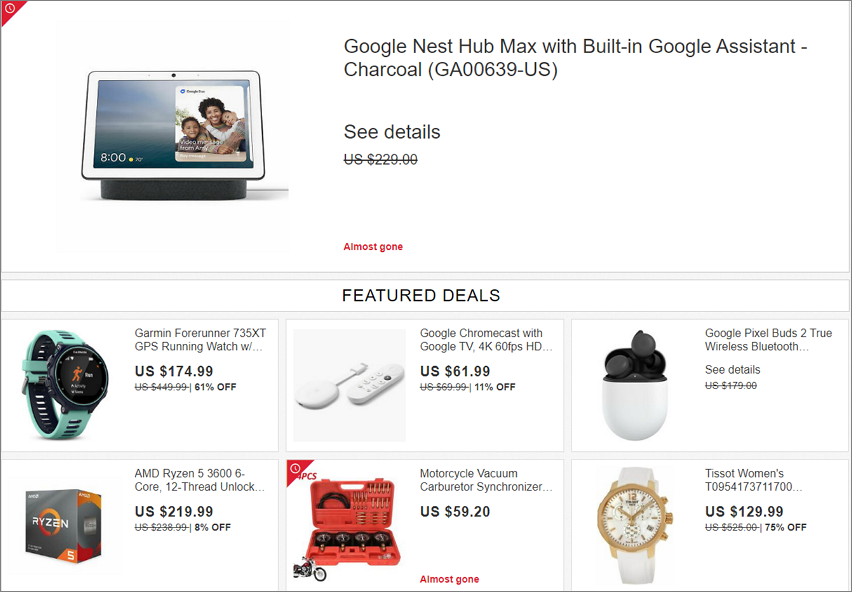The image size is (852, 592).
Task: Open Motorcycle Vacuum Carburetor Synchronizer title
Action: coord(486,480)
